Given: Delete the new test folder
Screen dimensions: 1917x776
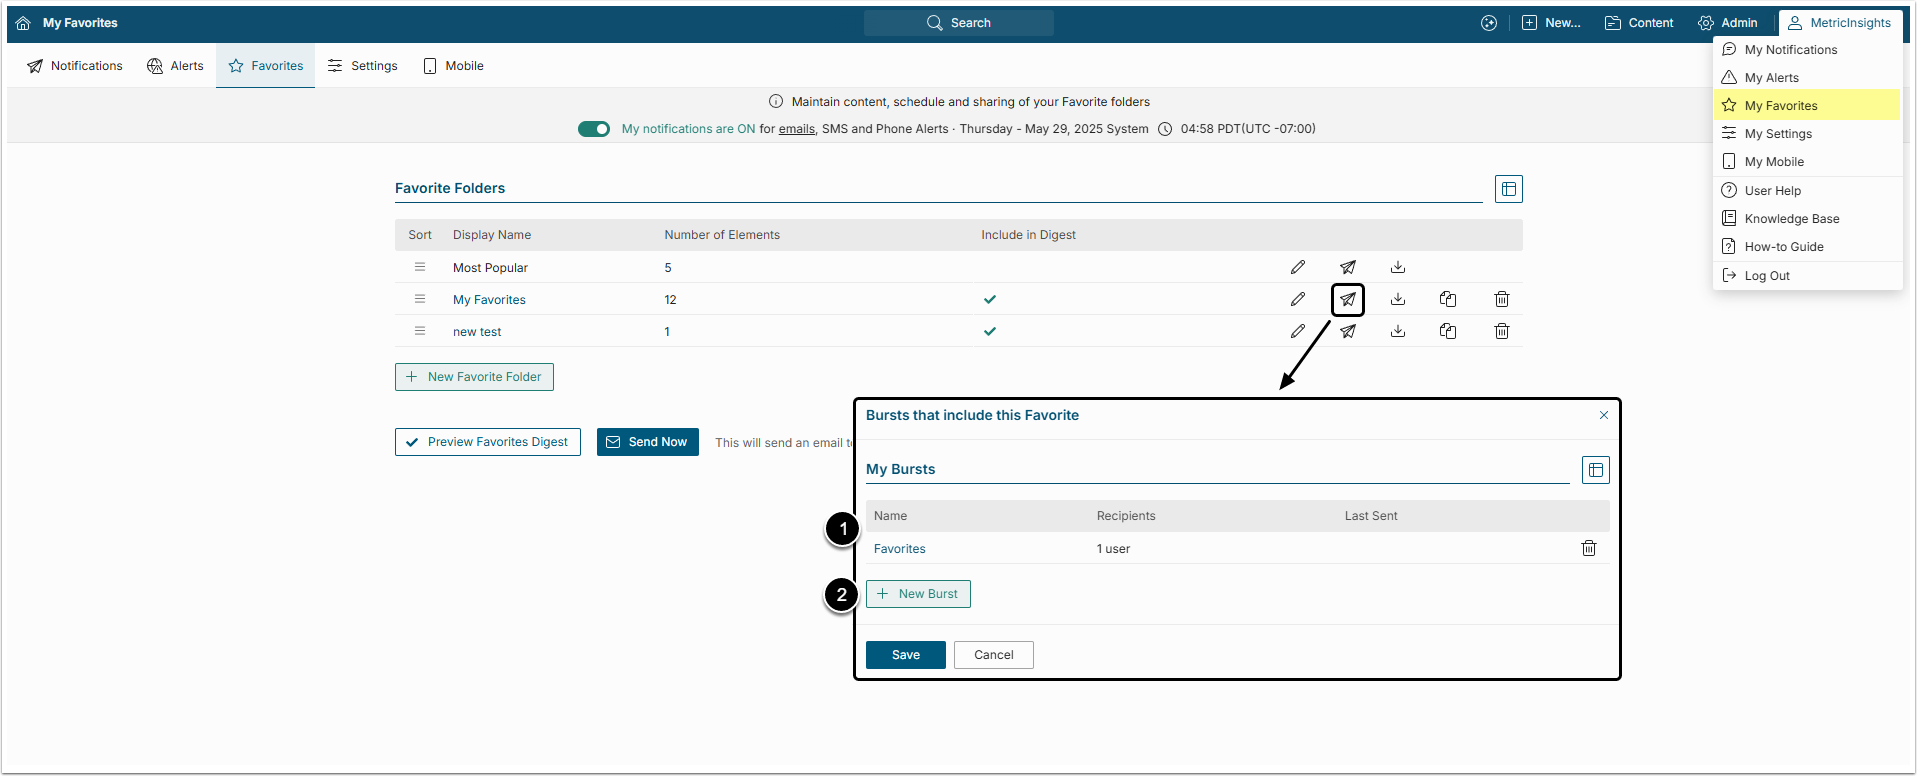Looking at the screenshot, I should point(1501,331).
